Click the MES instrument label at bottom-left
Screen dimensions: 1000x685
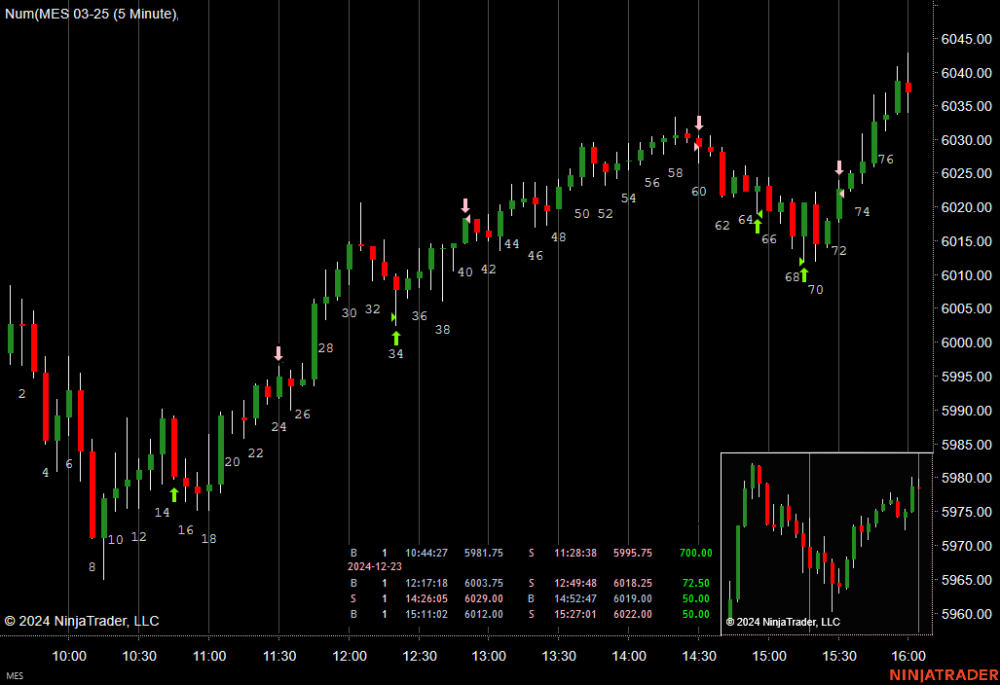pos(15,677)
